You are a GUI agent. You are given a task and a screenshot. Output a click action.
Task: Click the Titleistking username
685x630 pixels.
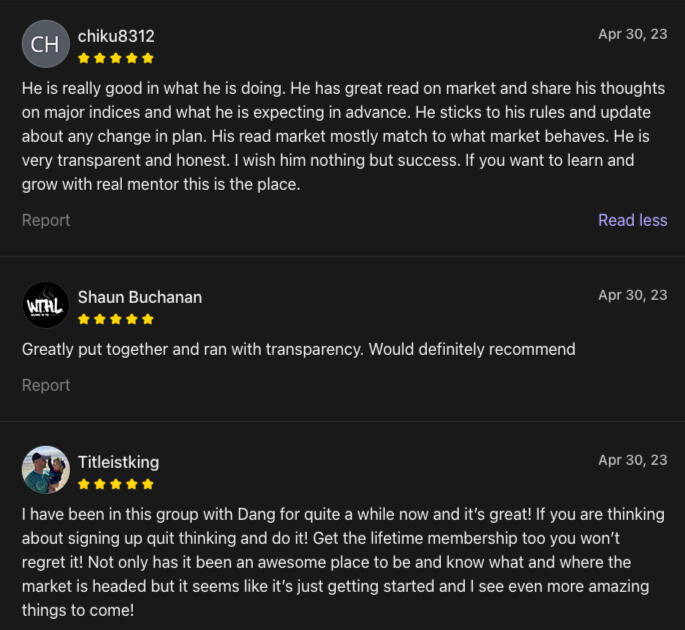(x=118, y=462)
